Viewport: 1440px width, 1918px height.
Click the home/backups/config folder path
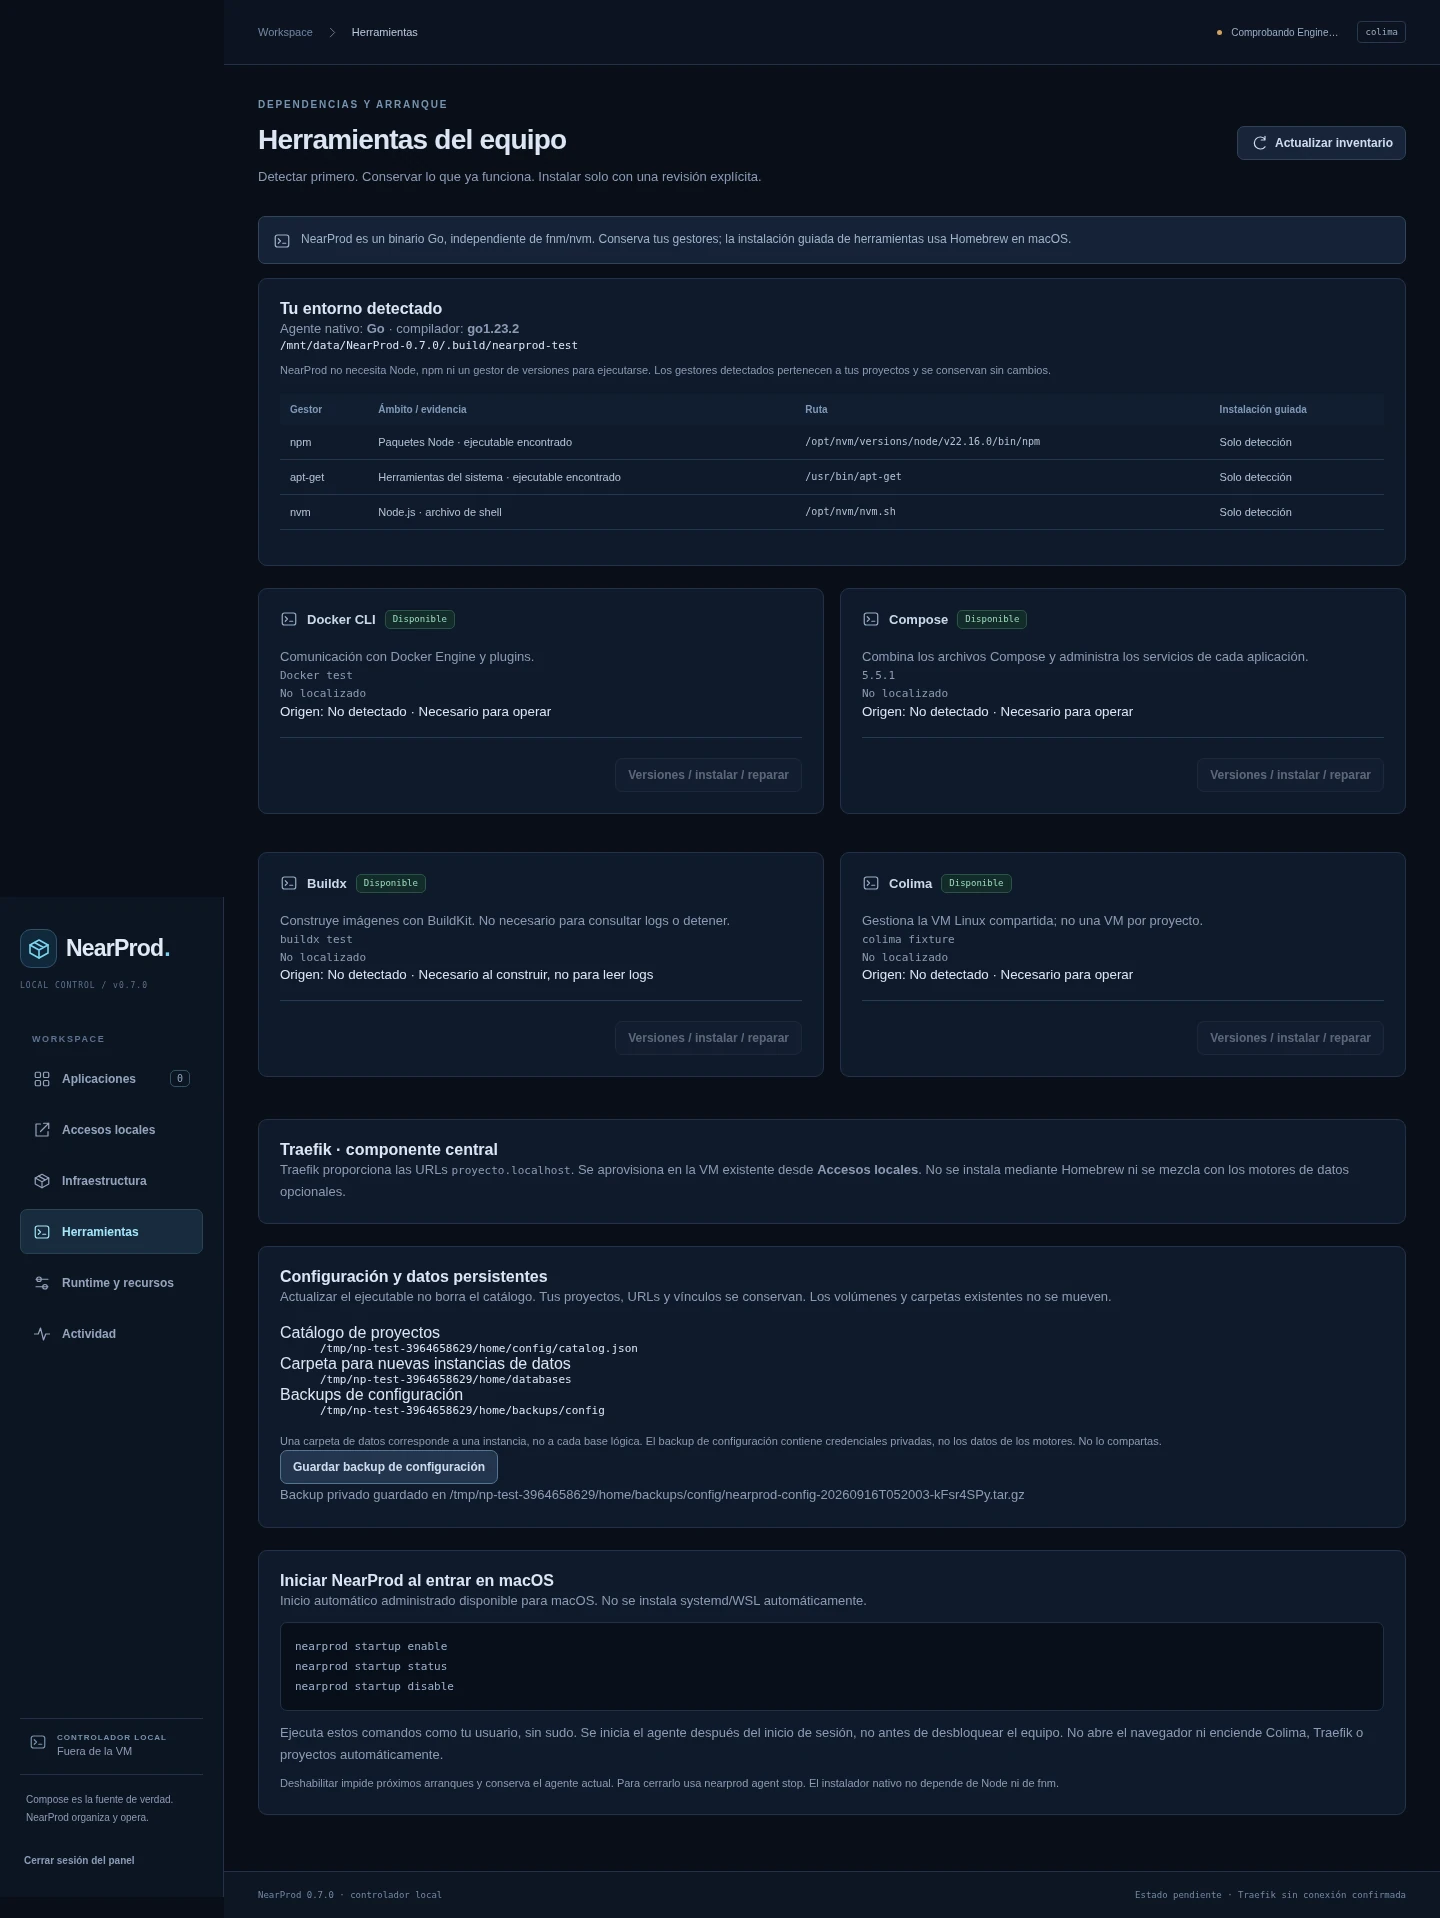462,1411
